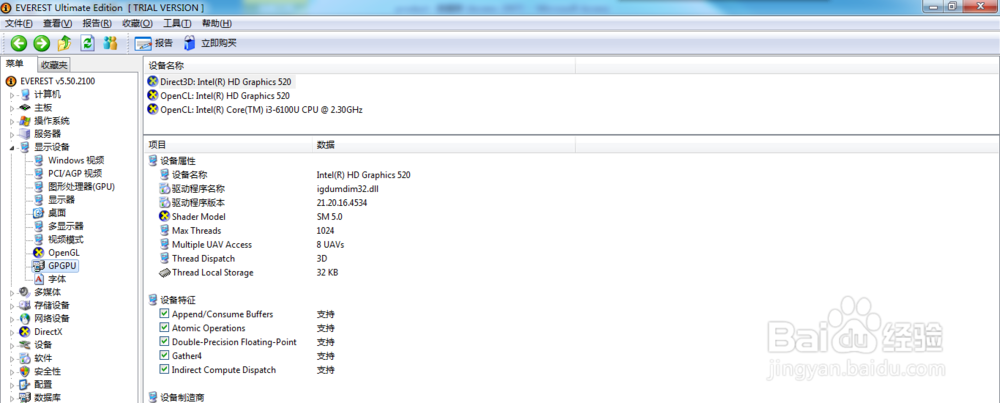Select the GPGPU icon in tree
This screenshot has height=403, width=1000.
39,266
